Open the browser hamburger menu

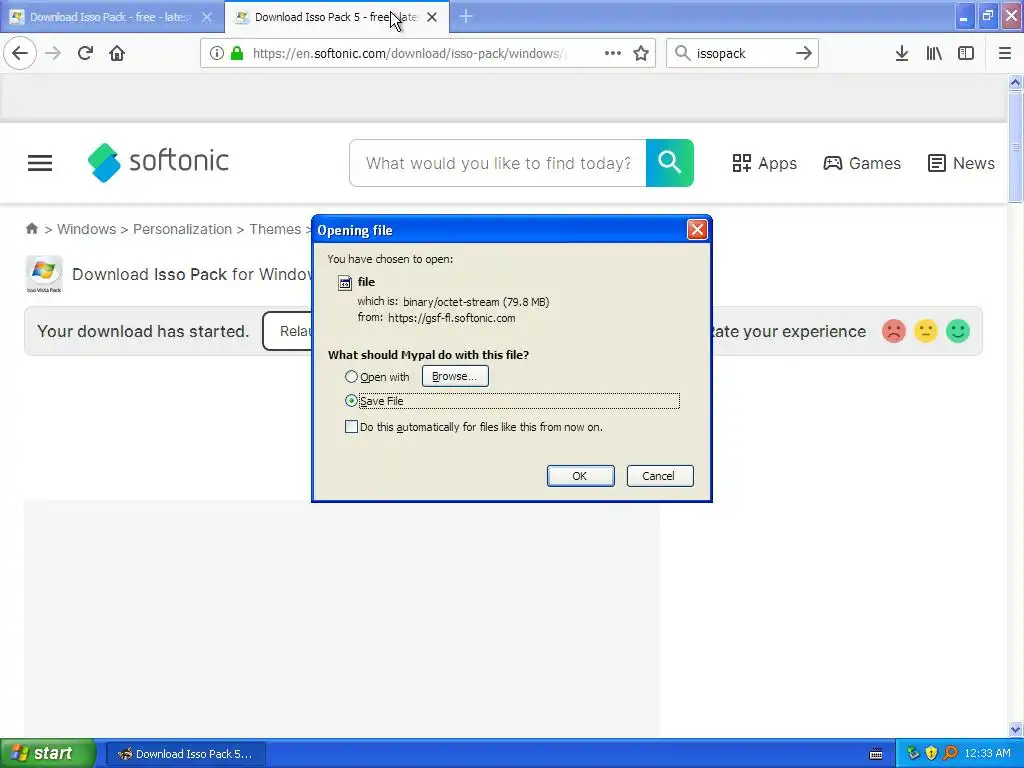(x=1005, y=53)
